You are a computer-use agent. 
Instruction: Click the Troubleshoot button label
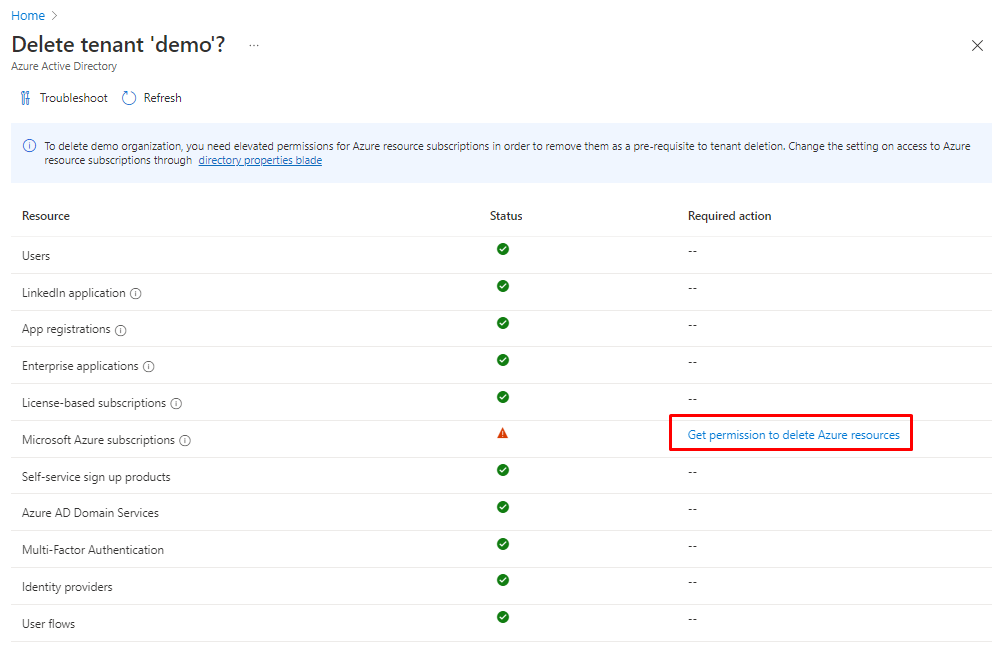point(73,98)
